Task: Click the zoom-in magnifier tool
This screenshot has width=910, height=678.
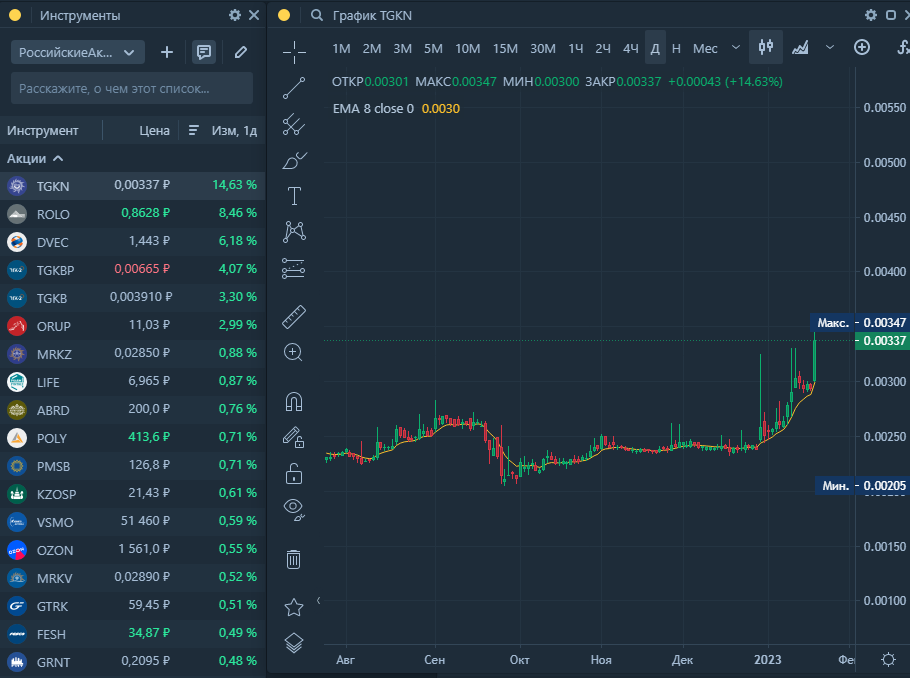Action: point(294,352)
